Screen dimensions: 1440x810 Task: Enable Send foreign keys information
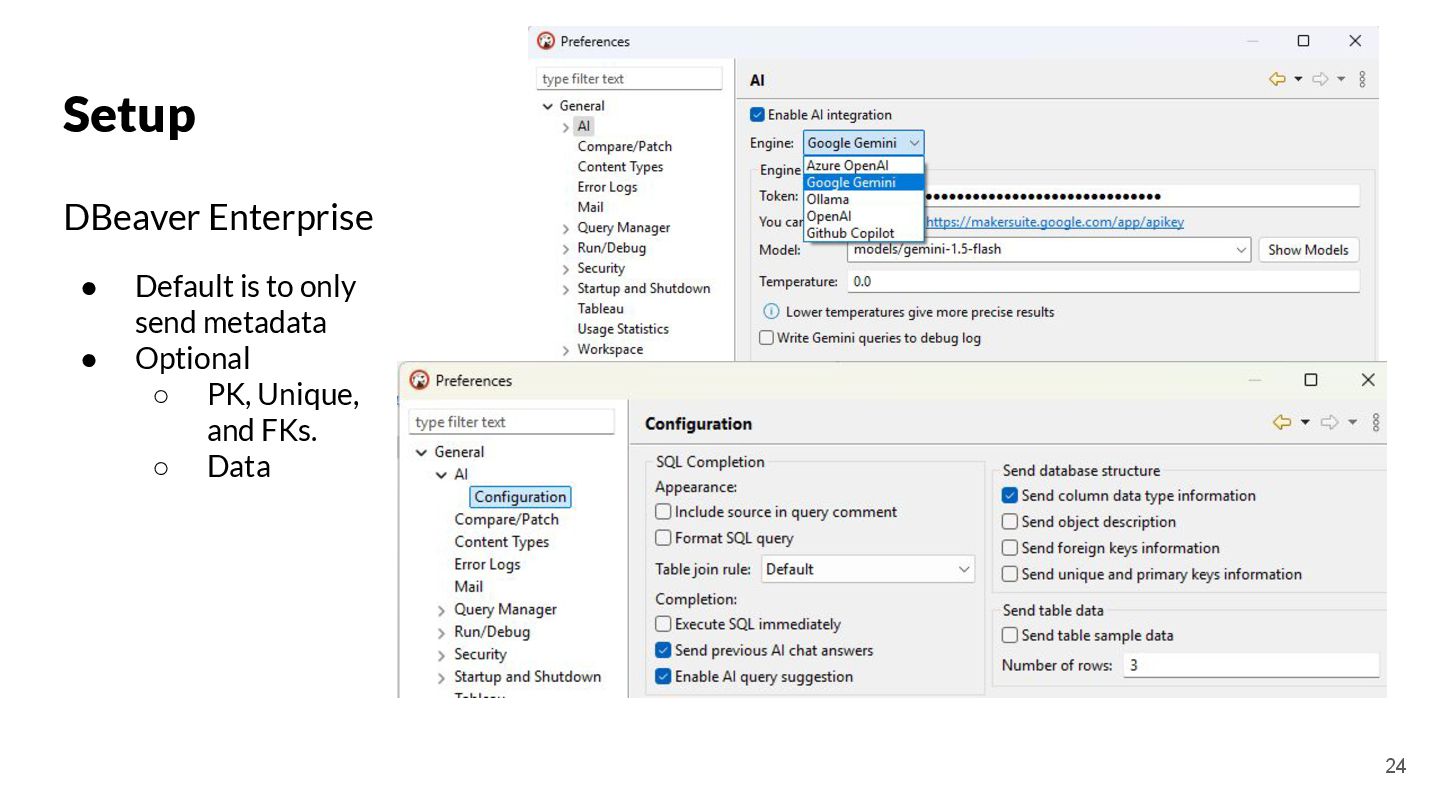click(1010, 548)
